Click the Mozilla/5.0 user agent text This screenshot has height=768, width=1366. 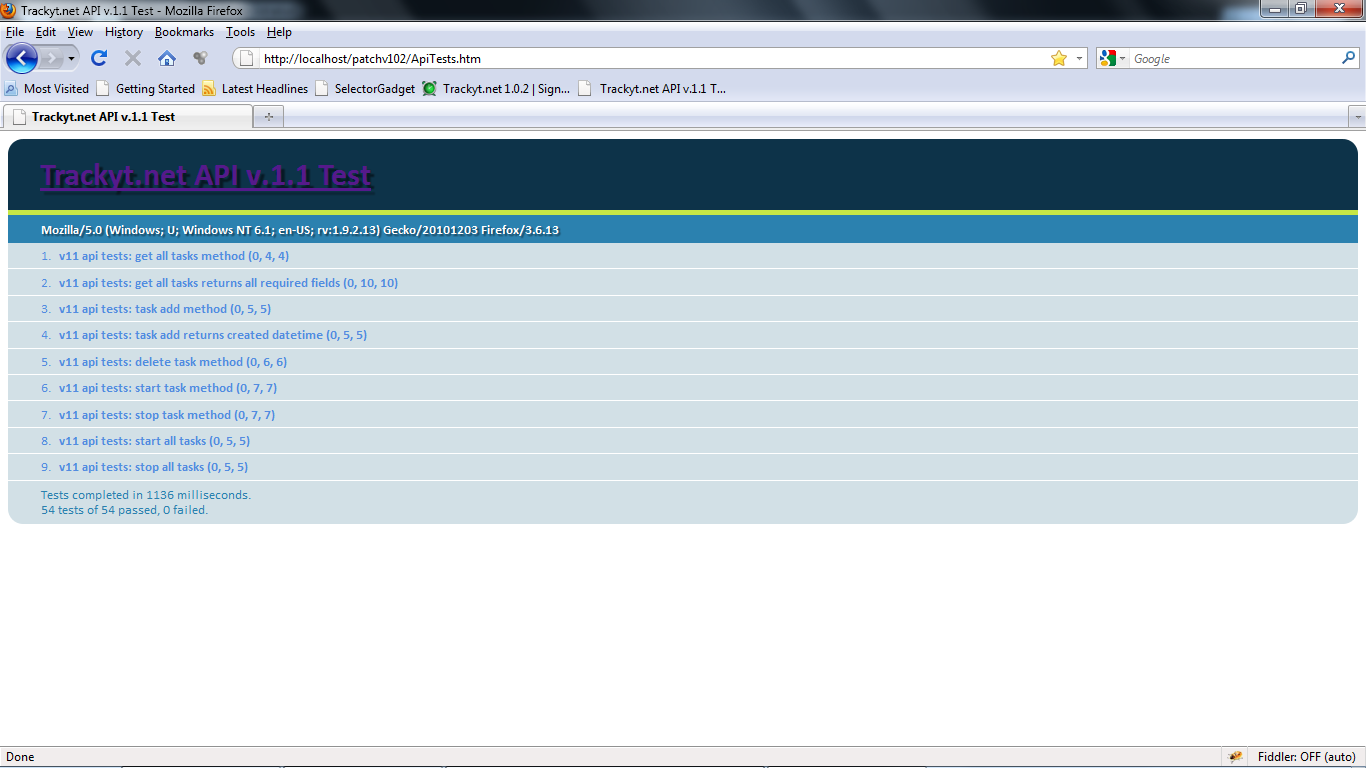[x=300, y=230]
